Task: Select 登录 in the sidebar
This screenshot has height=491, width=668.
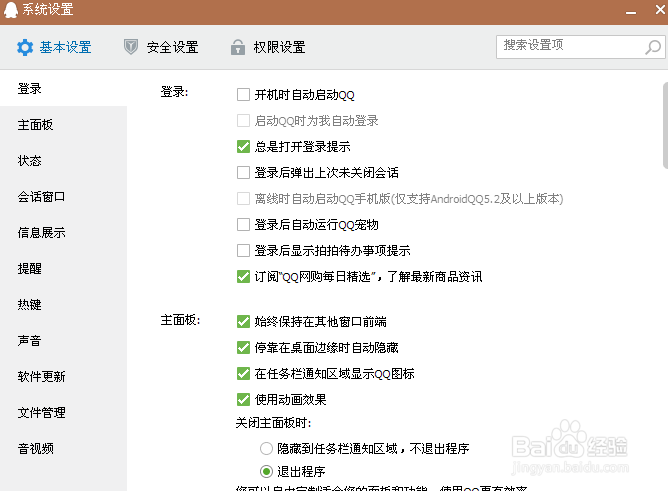Action: pos(63,89)
